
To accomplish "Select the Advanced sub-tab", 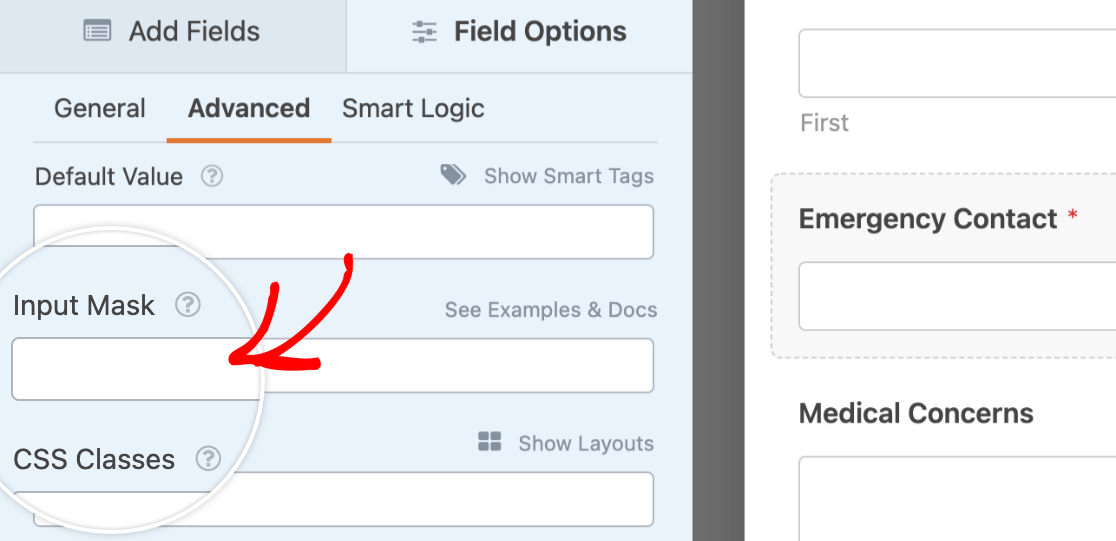I will click(249, 108).
